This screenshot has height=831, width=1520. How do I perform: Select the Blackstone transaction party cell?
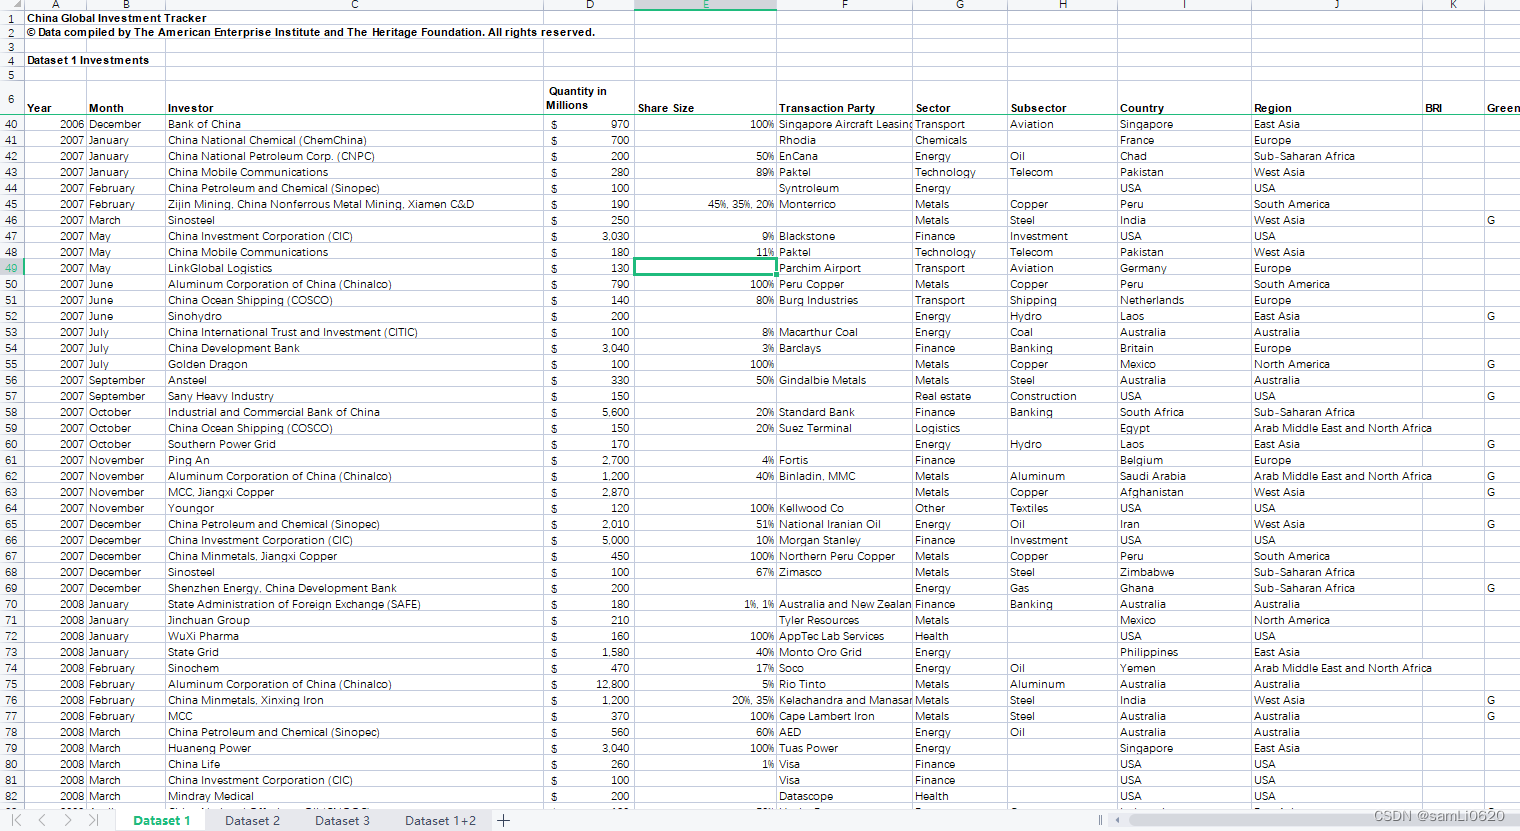[844, 236]
